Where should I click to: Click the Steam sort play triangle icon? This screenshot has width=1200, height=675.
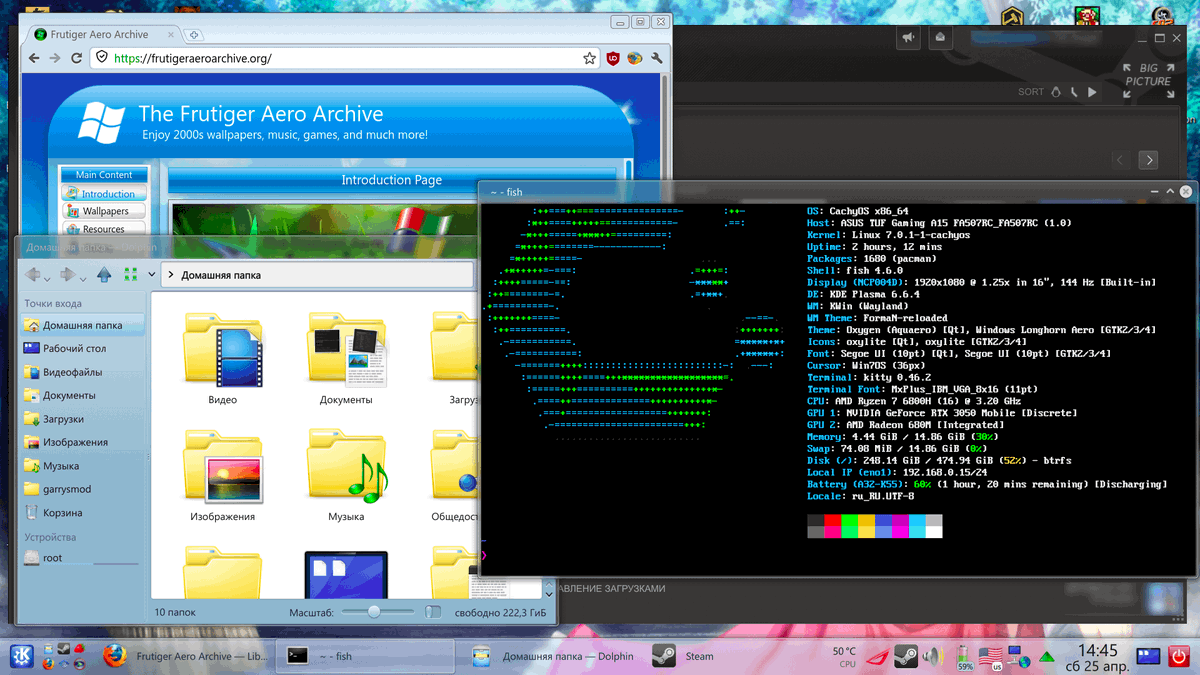click(x=1092, y=92)
